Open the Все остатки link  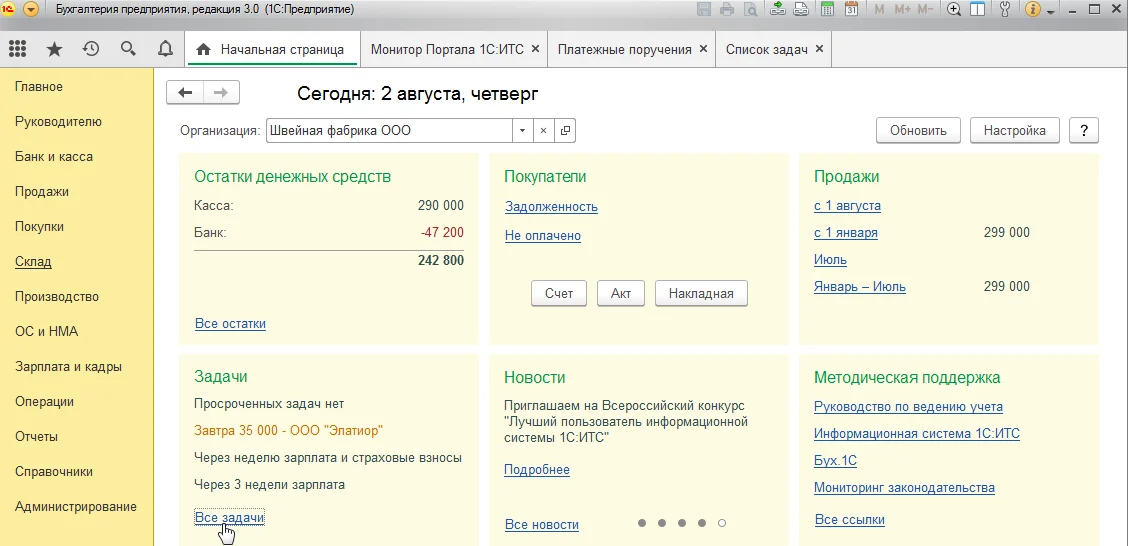pyautogui.click(x=230, y=324)
